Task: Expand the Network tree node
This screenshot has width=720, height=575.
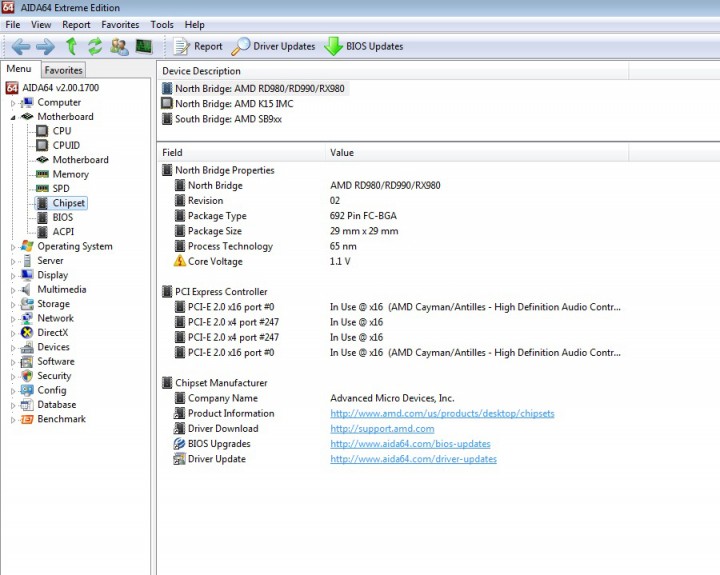Action: coord(13,319)
